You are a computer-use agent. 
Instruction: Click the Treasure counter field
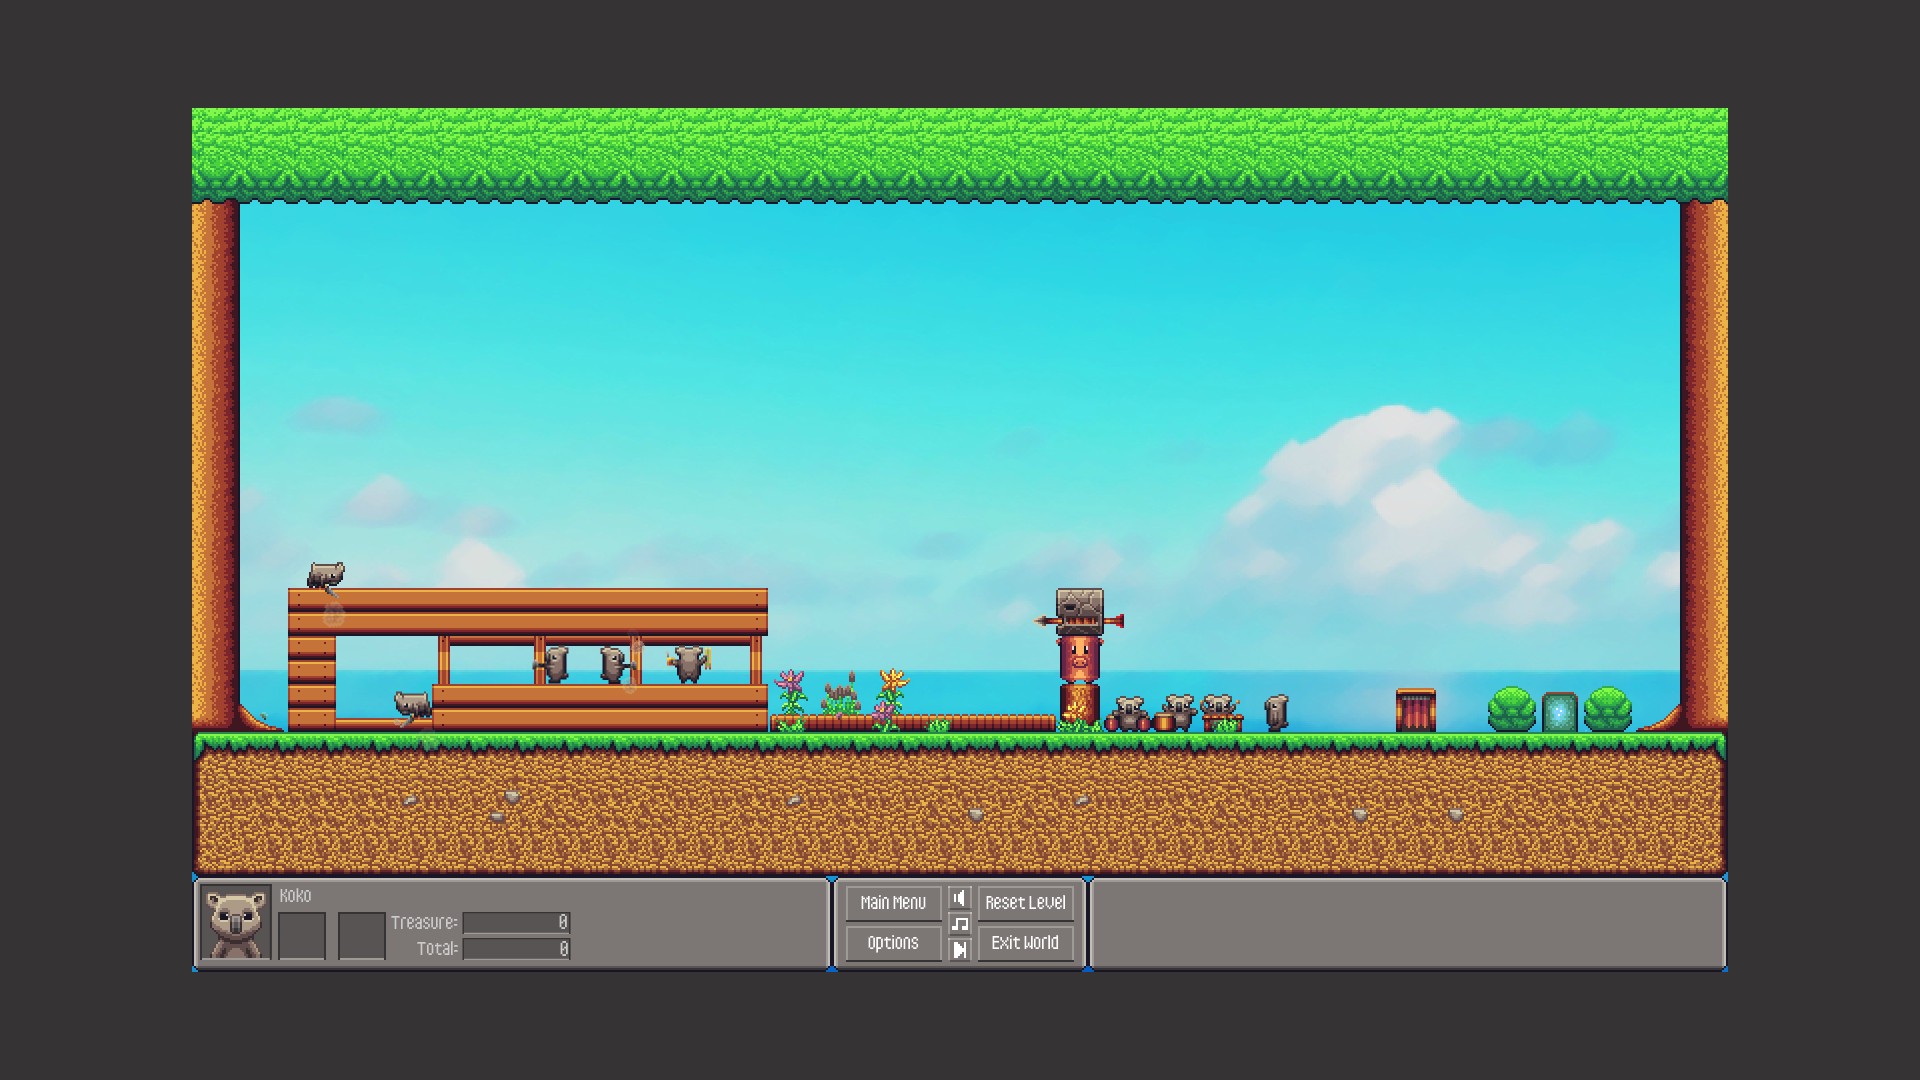pyautogui.click(x=516, y=922)
